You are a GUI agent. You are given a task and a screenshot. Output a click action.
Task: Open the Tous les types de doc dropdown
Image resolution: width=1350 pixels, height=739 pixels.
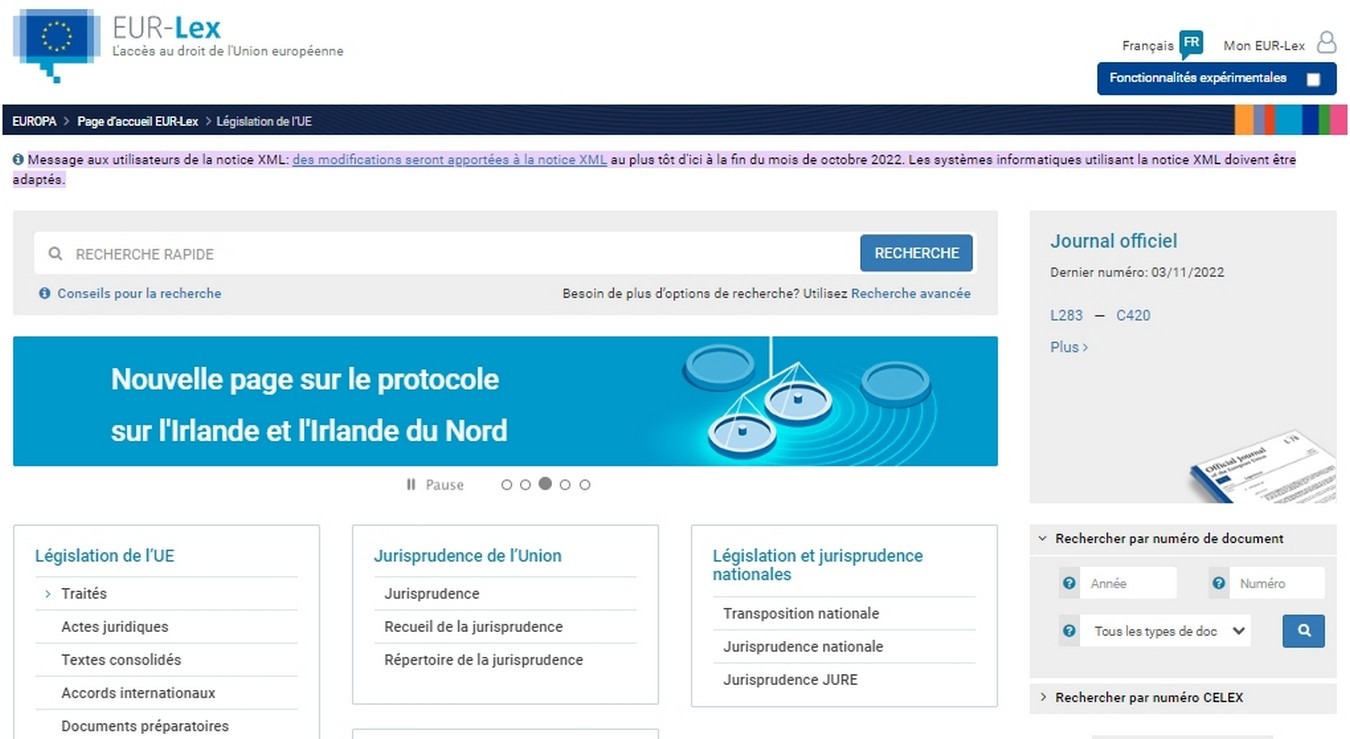pos(1165,631)
